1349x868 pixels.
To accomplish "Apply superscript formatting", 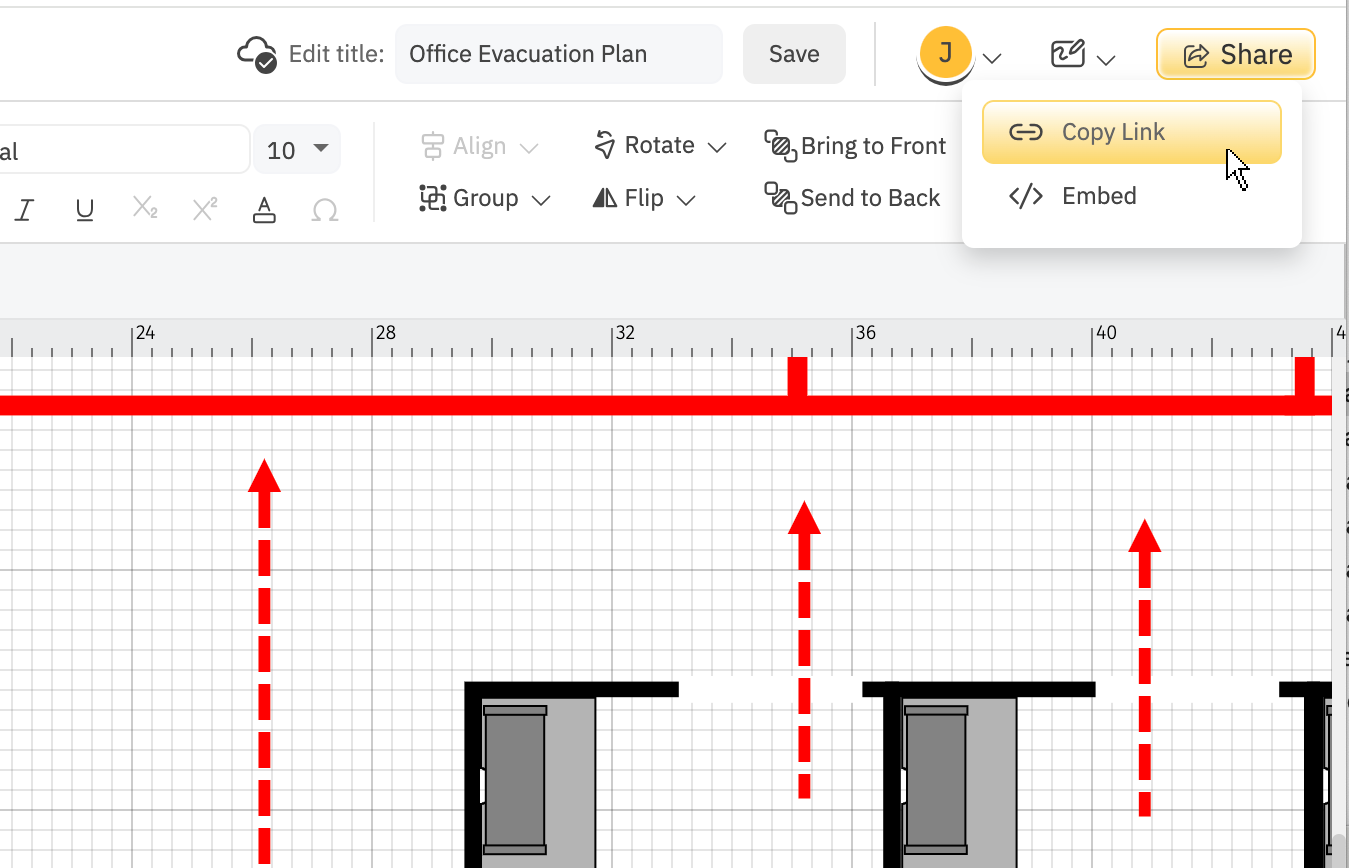I will pos(205,209).
